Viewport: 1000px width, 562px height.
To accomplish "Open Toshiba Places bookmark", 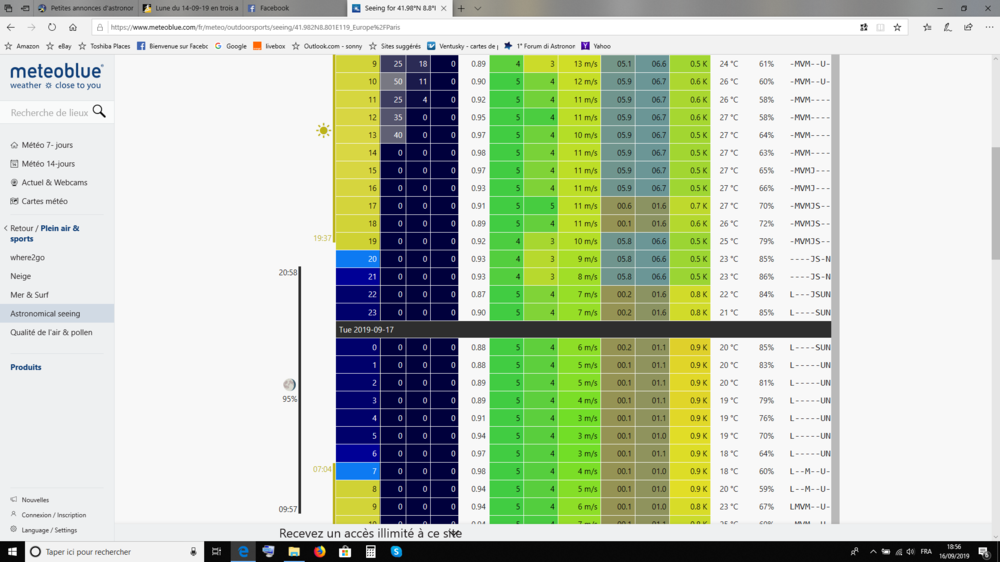I will (104, 46).
